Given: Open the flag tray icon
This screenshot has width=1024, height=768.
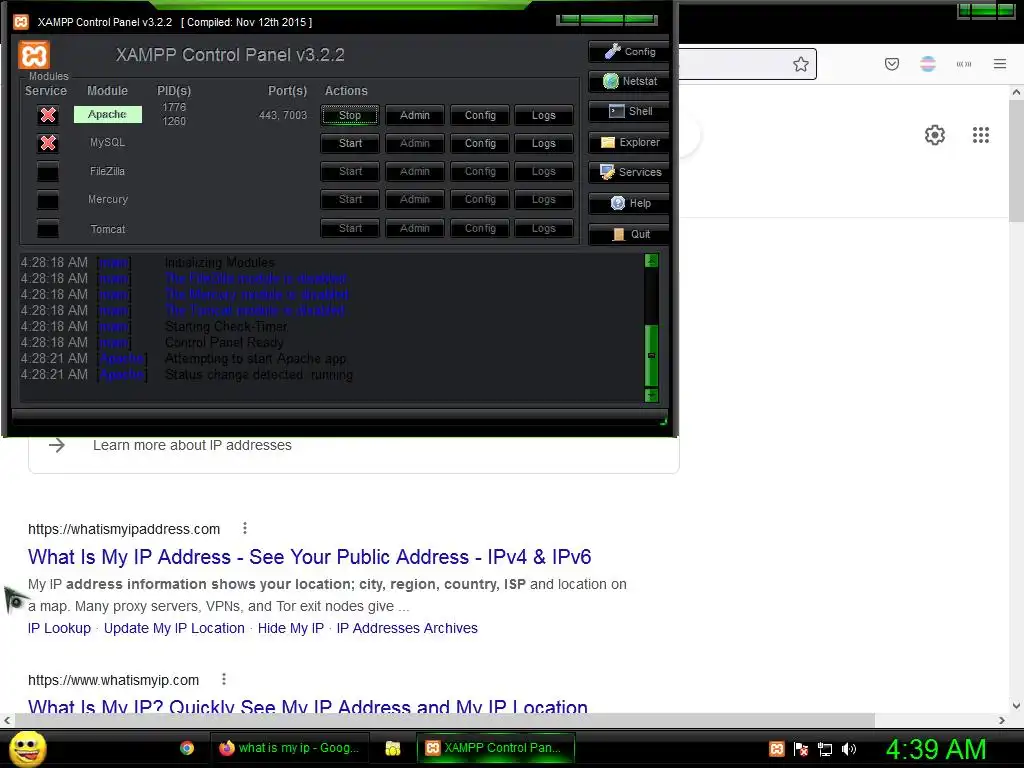Looking at the screenshot, I should (x=801, y=749).
